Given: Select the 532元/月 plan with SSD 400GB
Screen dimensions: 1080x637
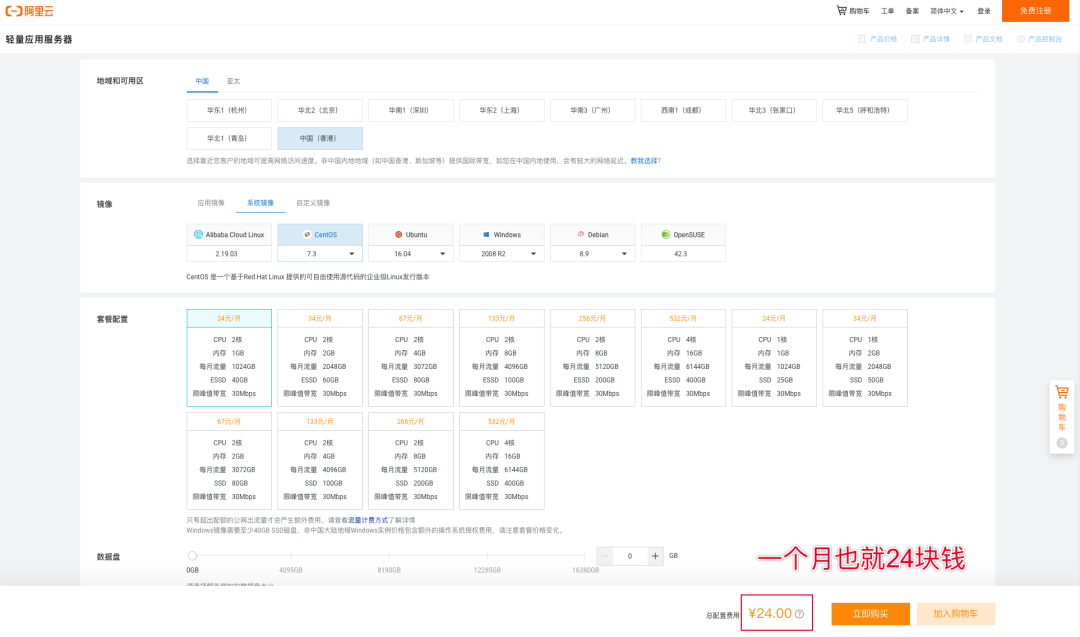Looking at the screenshot, I should (501, 461).
